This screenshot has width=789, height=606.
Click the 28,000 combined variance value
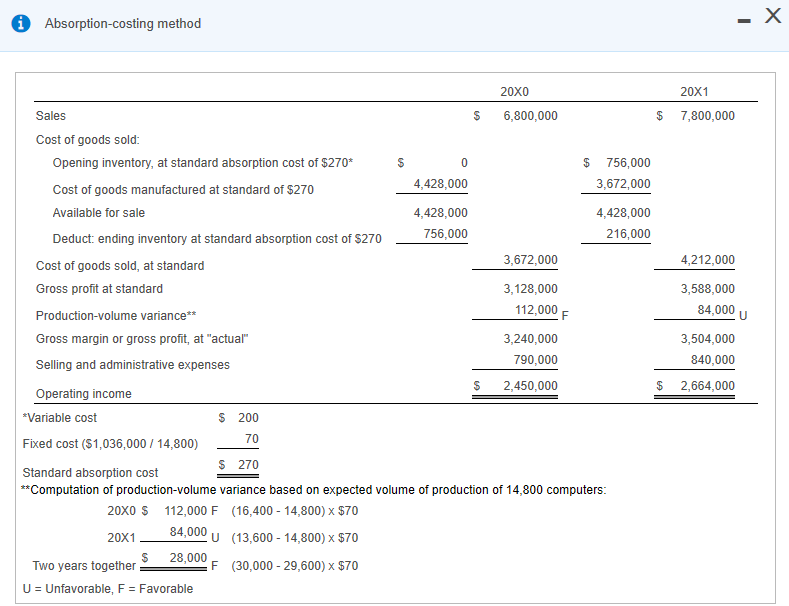pyautogui.click(x=188, y=558)
